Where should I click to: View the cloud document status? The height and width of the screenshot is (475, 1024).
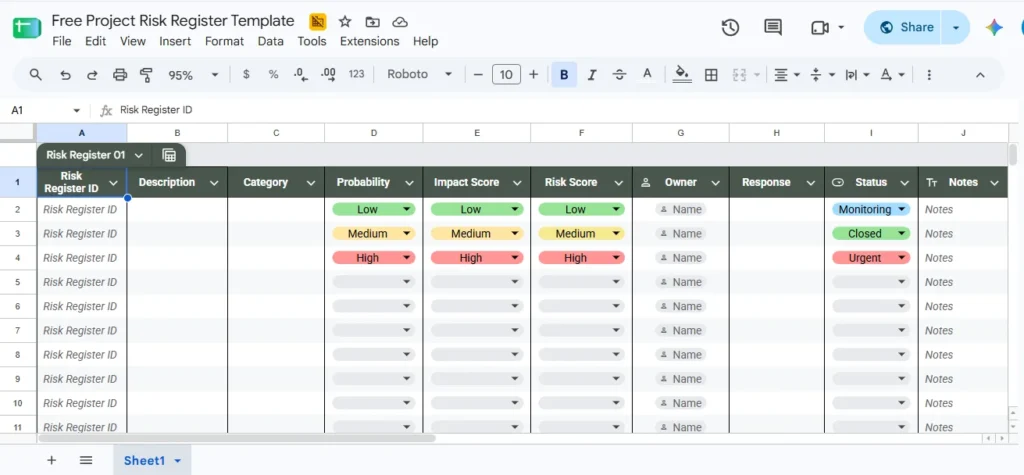[400, 22]
